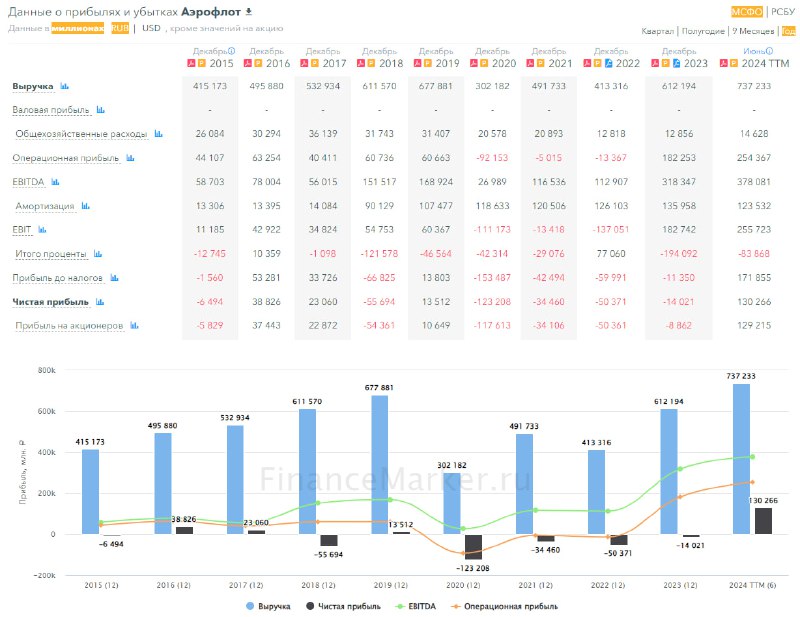
Task: Switch period to 9 Месяцев
Action: click(753, 31)
